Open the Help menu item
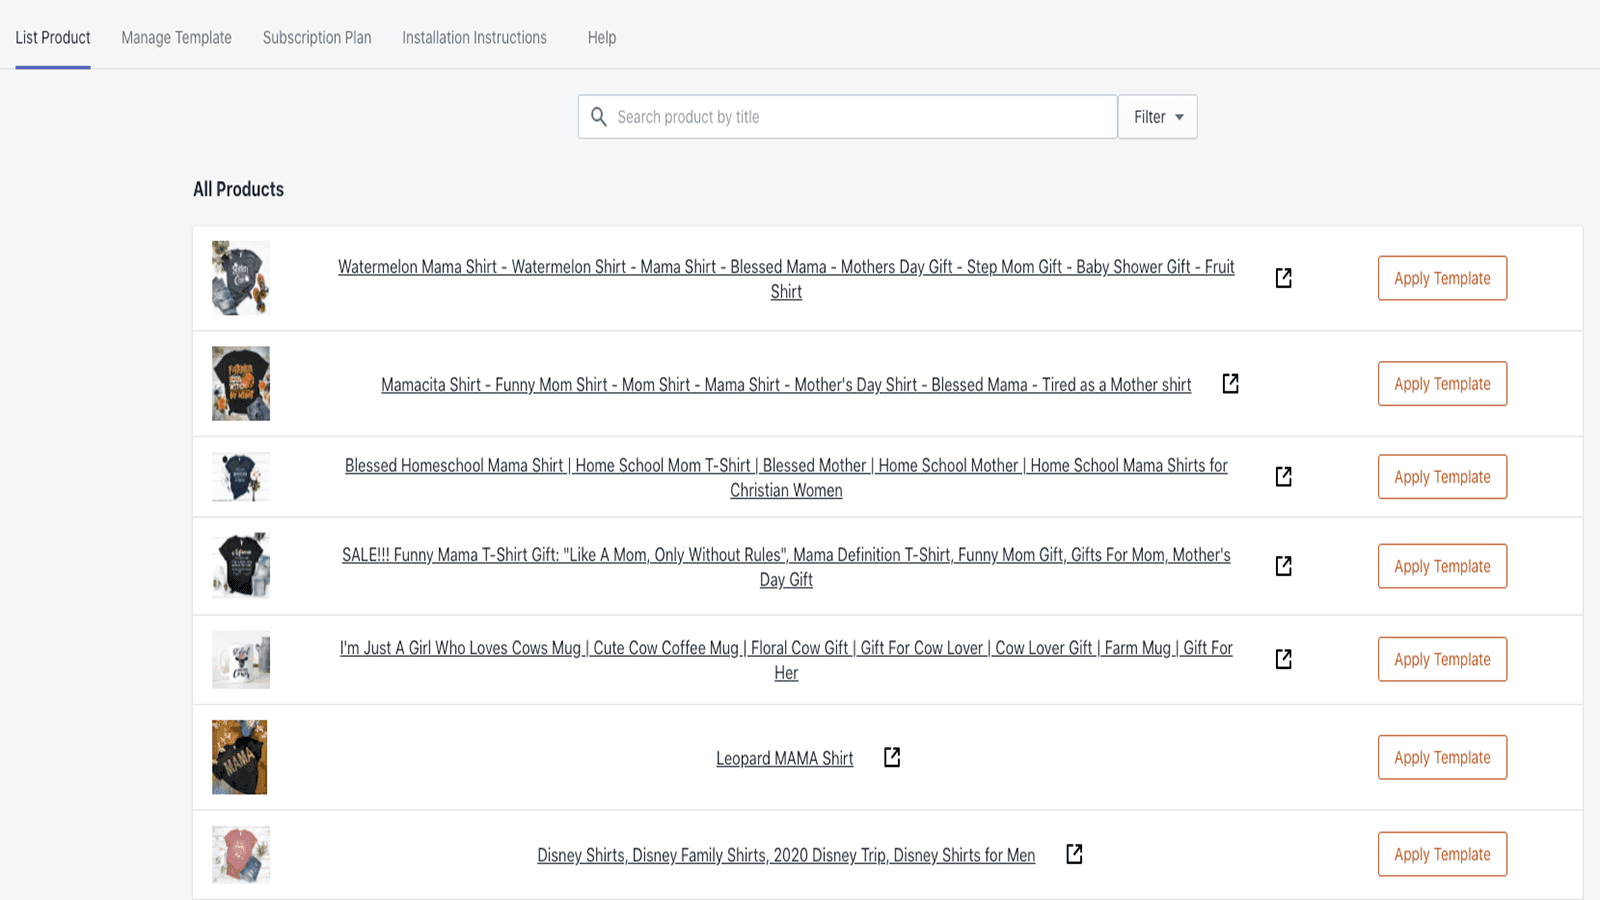This screenshot has width=1600, height=900. [x=601, y=37]
